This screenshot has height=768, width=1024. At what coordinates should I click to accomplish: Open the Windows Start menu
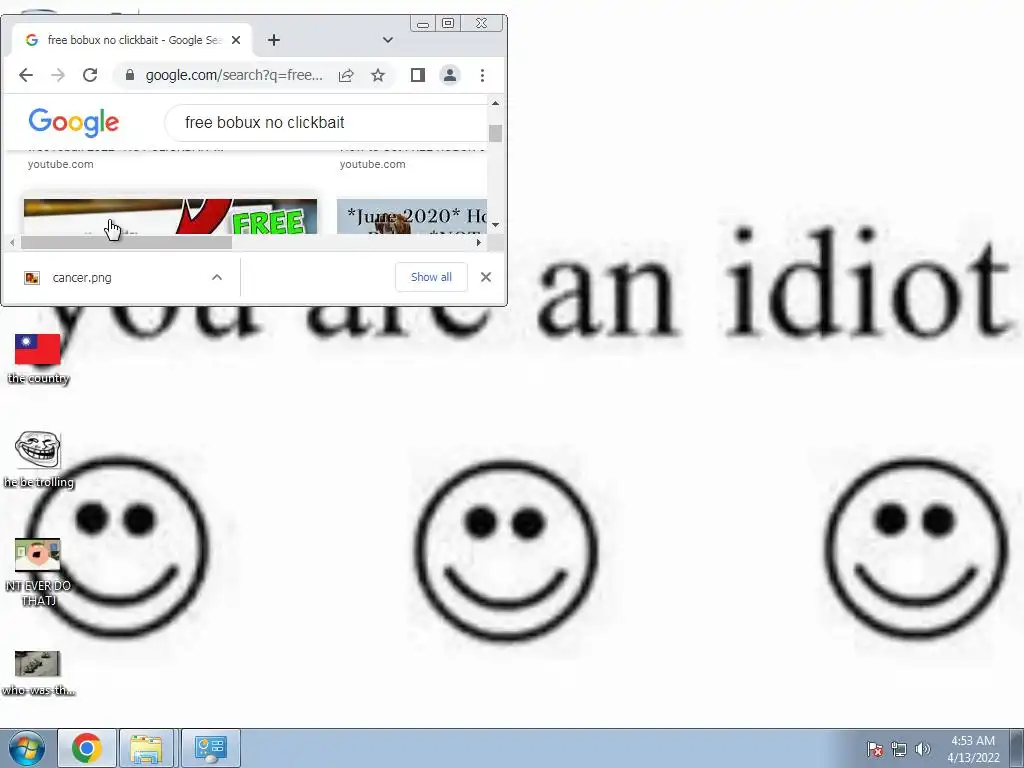26,748
